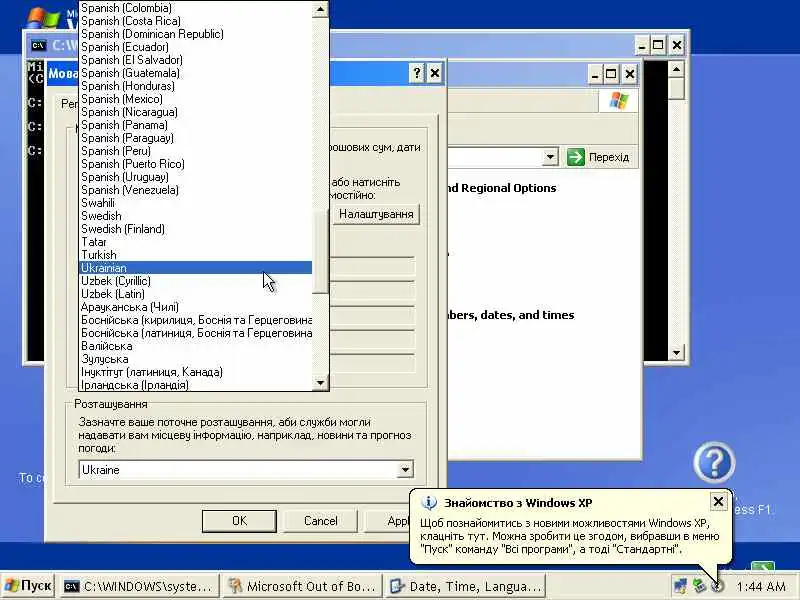Click the dialog help question-mark button

pyautogui.click(x=416, y=73)
